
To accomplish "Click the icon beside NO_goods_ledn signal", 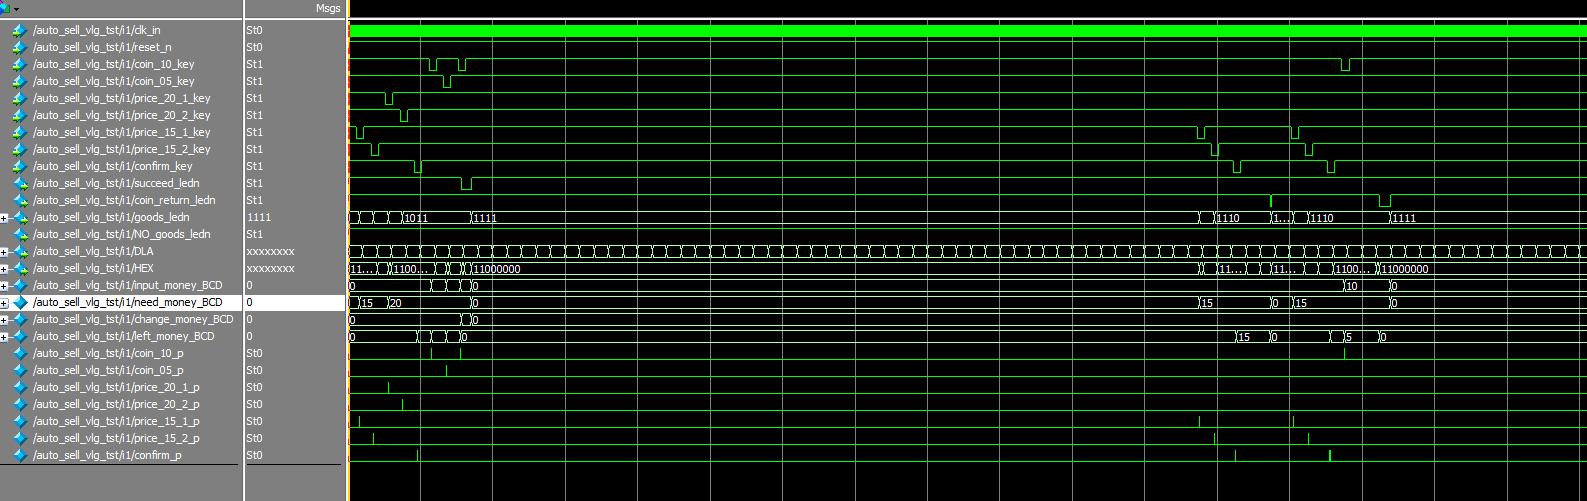I will coord(21,234).
